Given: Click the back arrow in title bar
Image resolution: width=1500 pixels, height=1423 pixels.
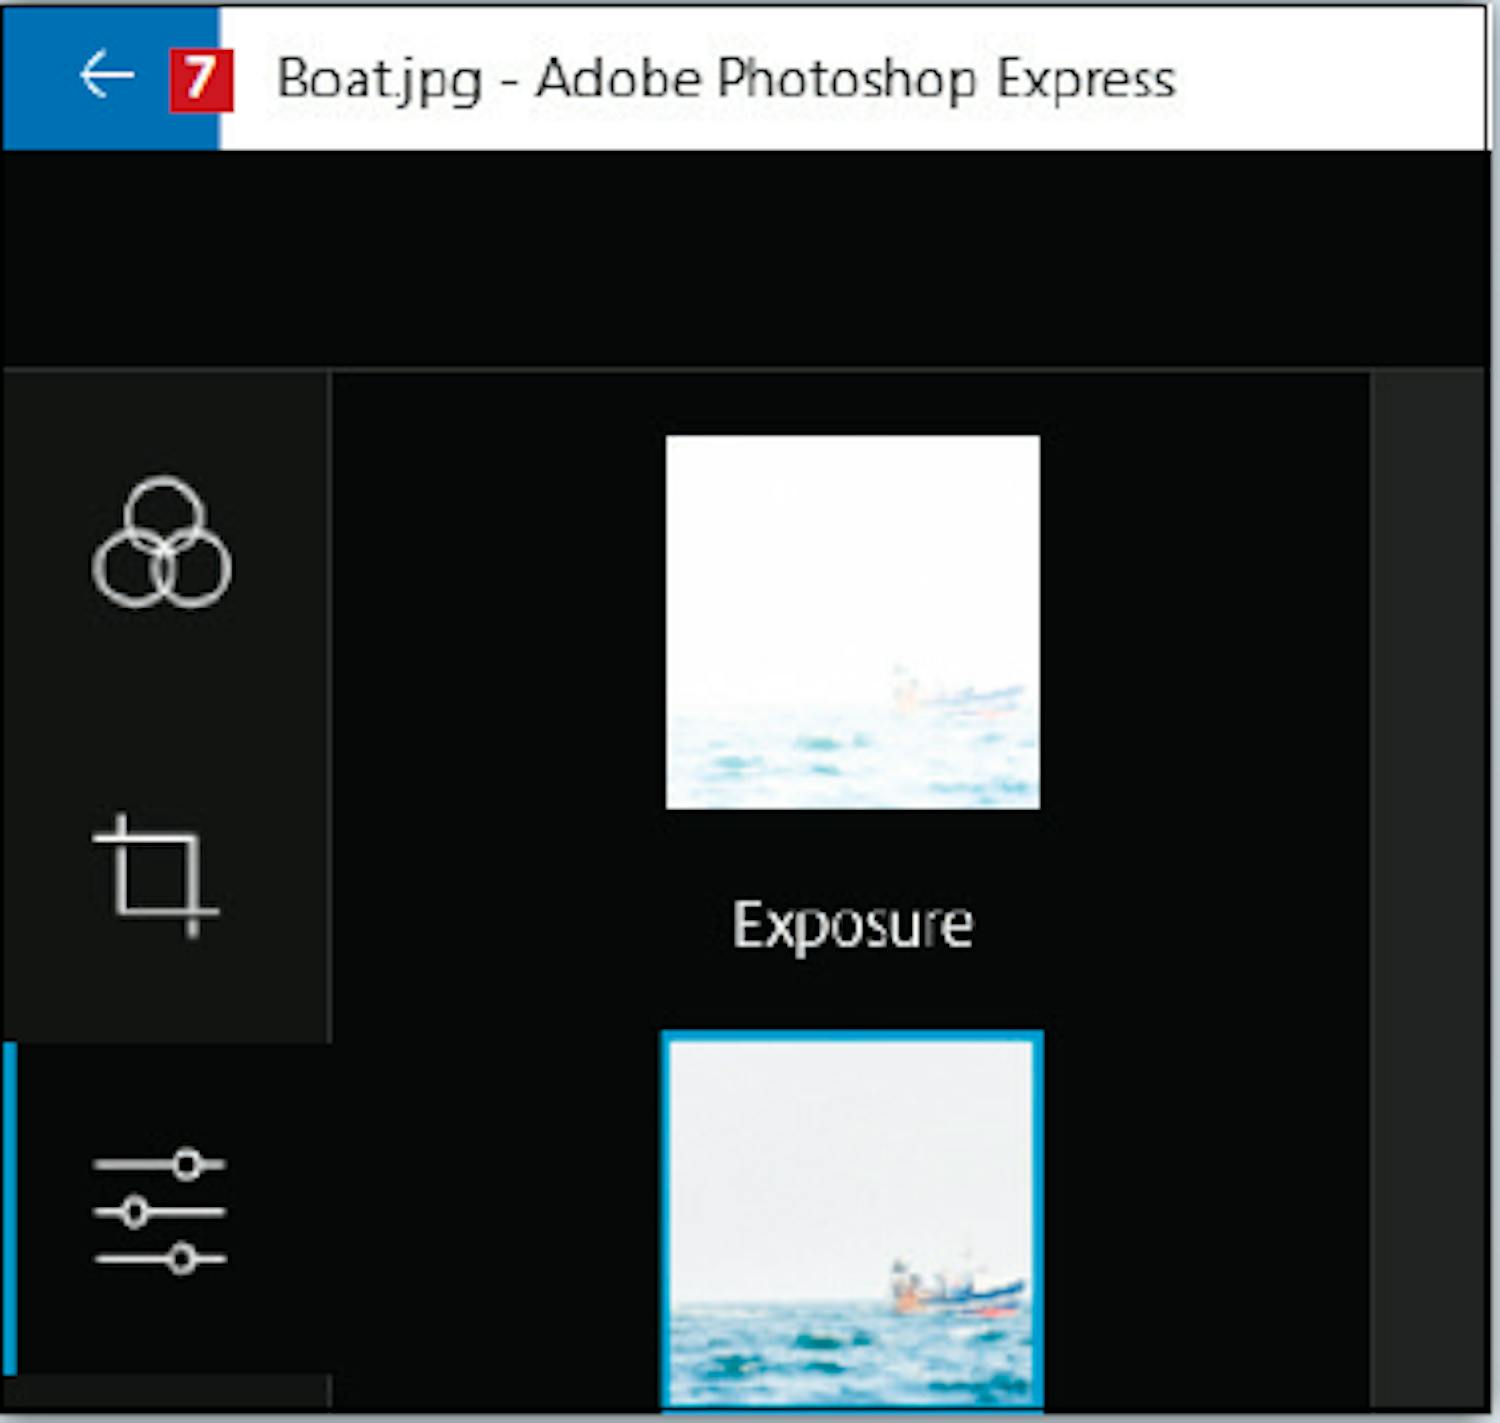Looking at the screenshot, I should (106, 76).
